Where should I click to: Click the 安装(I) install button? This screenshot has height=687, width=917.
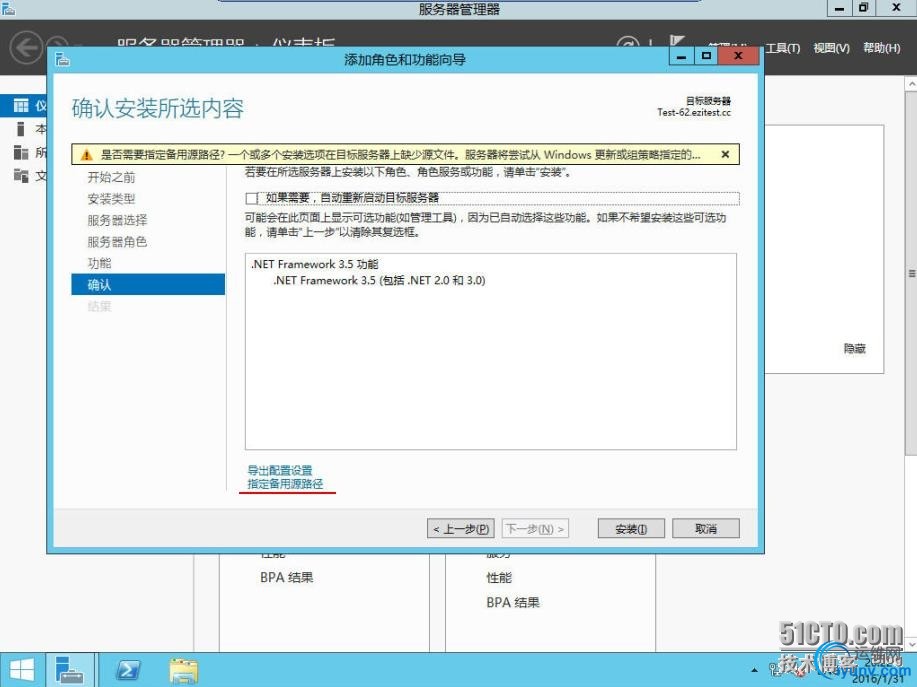[x=631, y=529]
